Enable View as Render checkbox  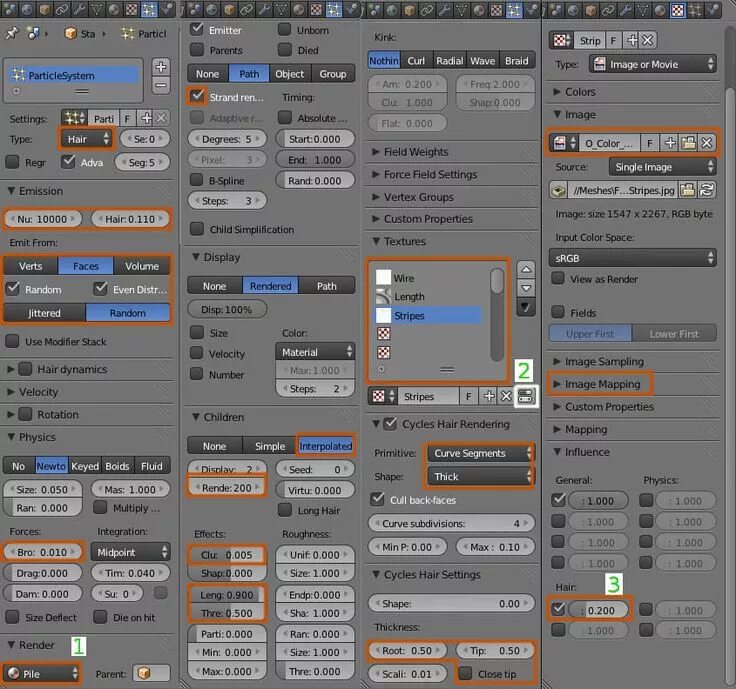[x=558, y=278]
